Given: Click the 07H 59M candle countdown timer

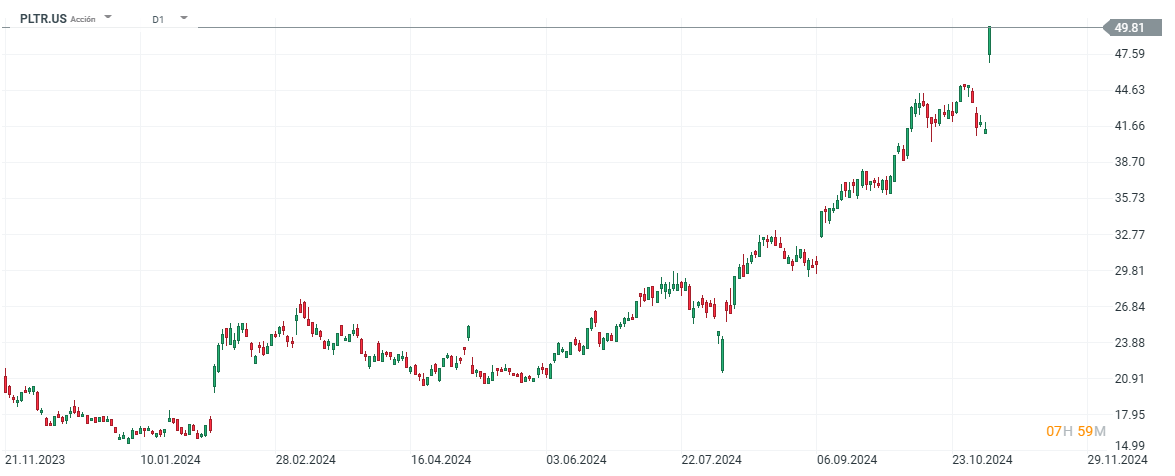Looking at the screenshot, I should pyautogui.click(x=1075, y=431).
